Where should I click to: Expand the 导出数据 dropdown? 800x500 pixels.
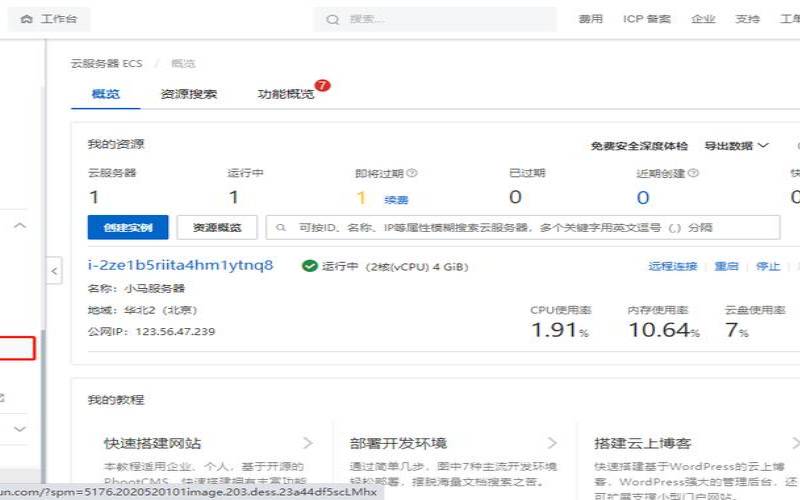(x=736, y=146)
